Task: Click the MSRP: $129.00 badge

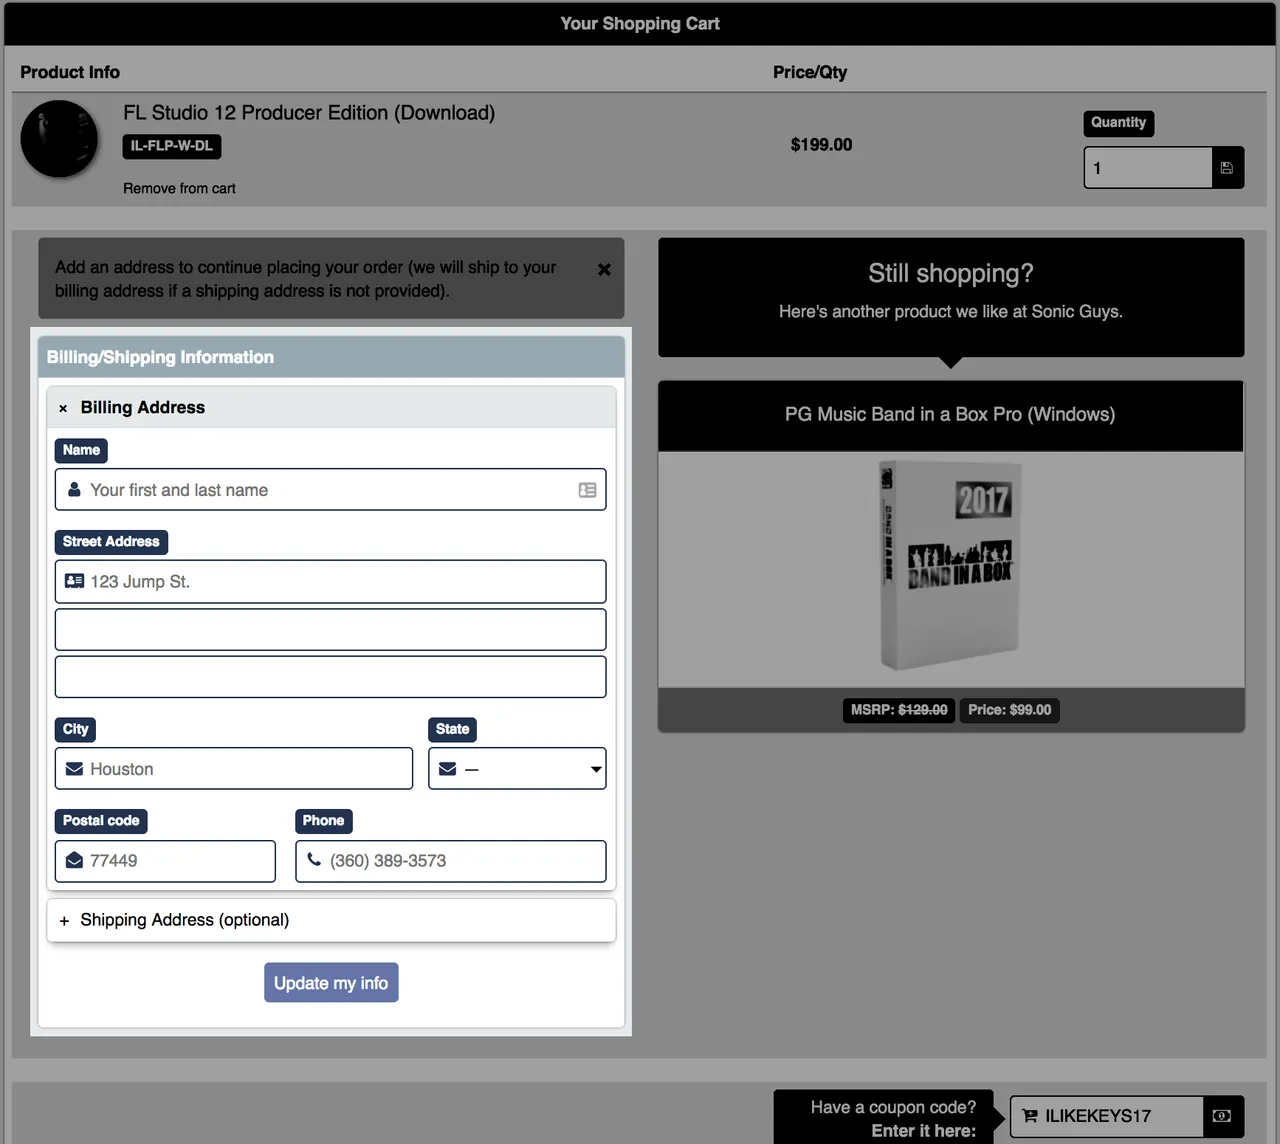Action: pos(899,710)
